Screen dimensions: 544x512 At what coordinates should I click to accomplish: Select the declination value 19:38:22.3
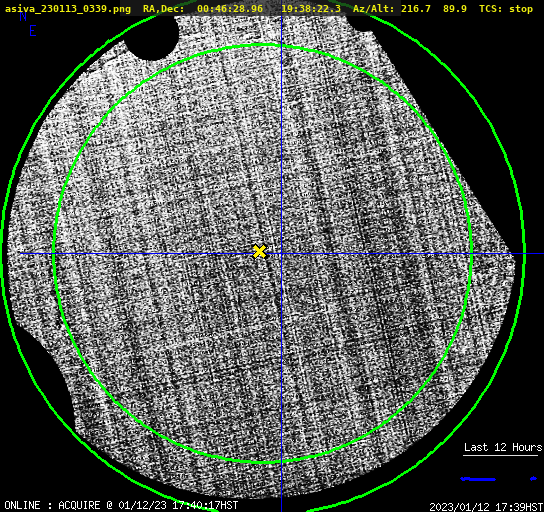[x=311, y=9]
